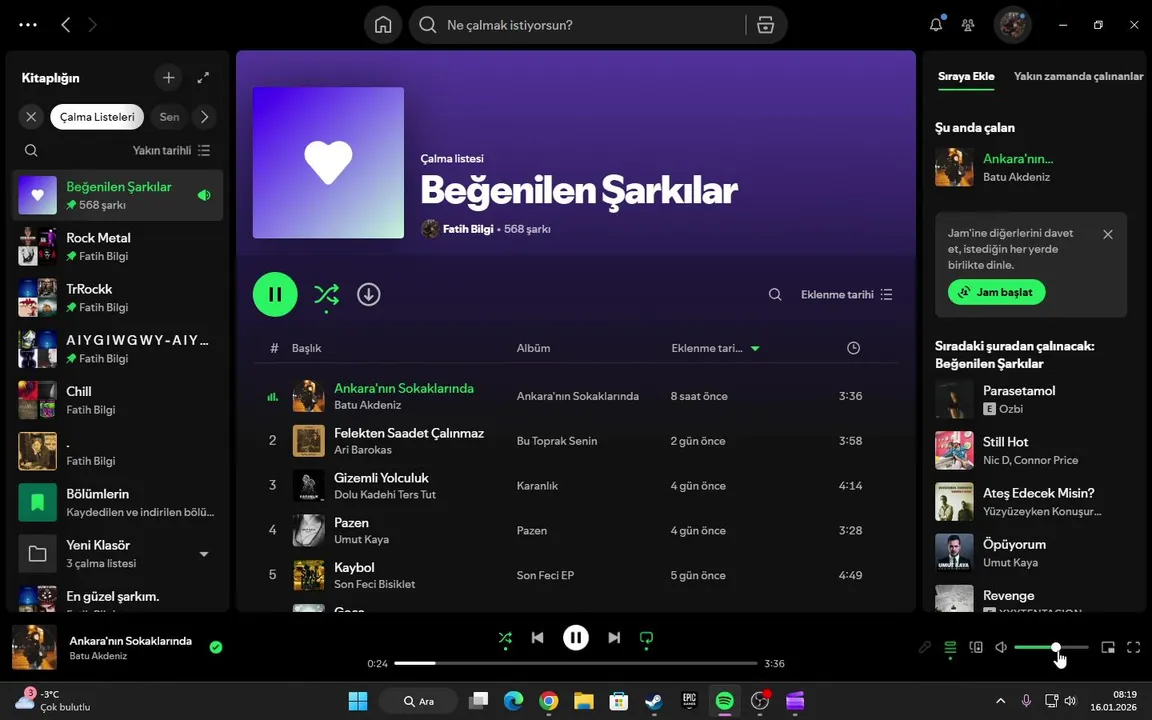Toggle the queue view icon
Viewport: 1152px width, 720px height.
(950, 647)
